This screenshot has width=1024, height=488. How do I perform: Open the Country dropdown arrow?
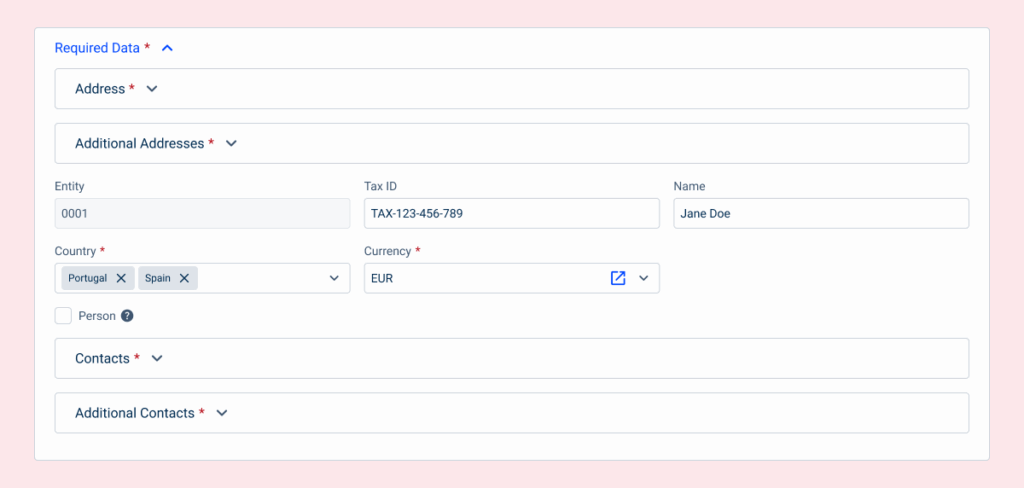point(334,278)
